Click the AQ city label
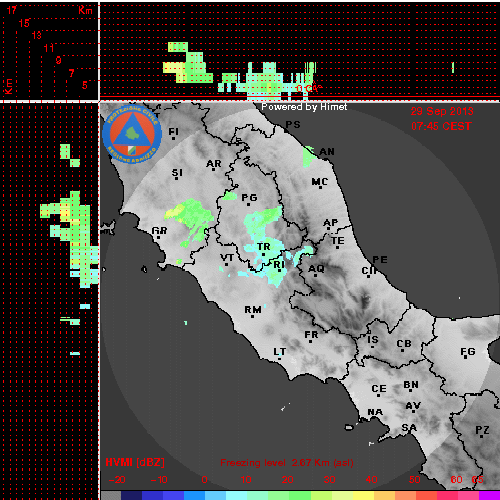 [316, 268]
